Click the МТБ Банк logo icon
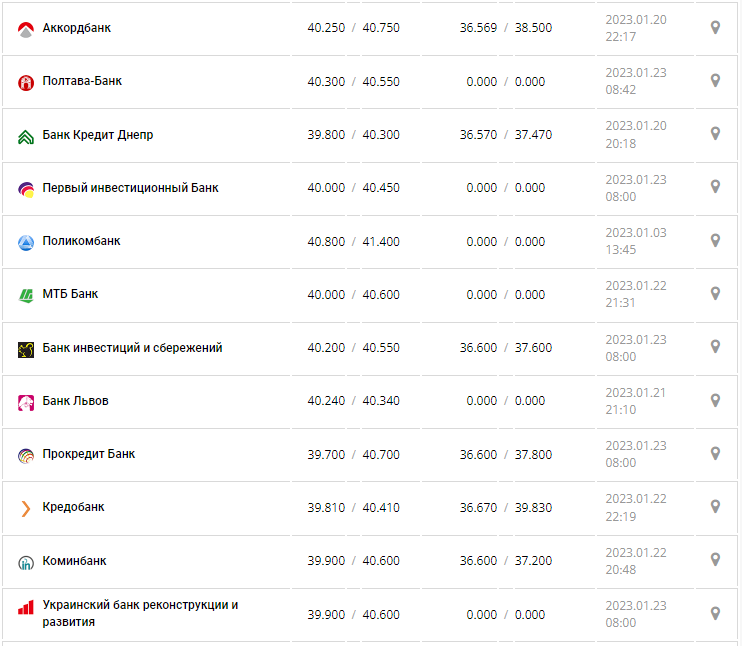This screenshot has width=742, height=646. pyautogui.click(x=26, y=295)
